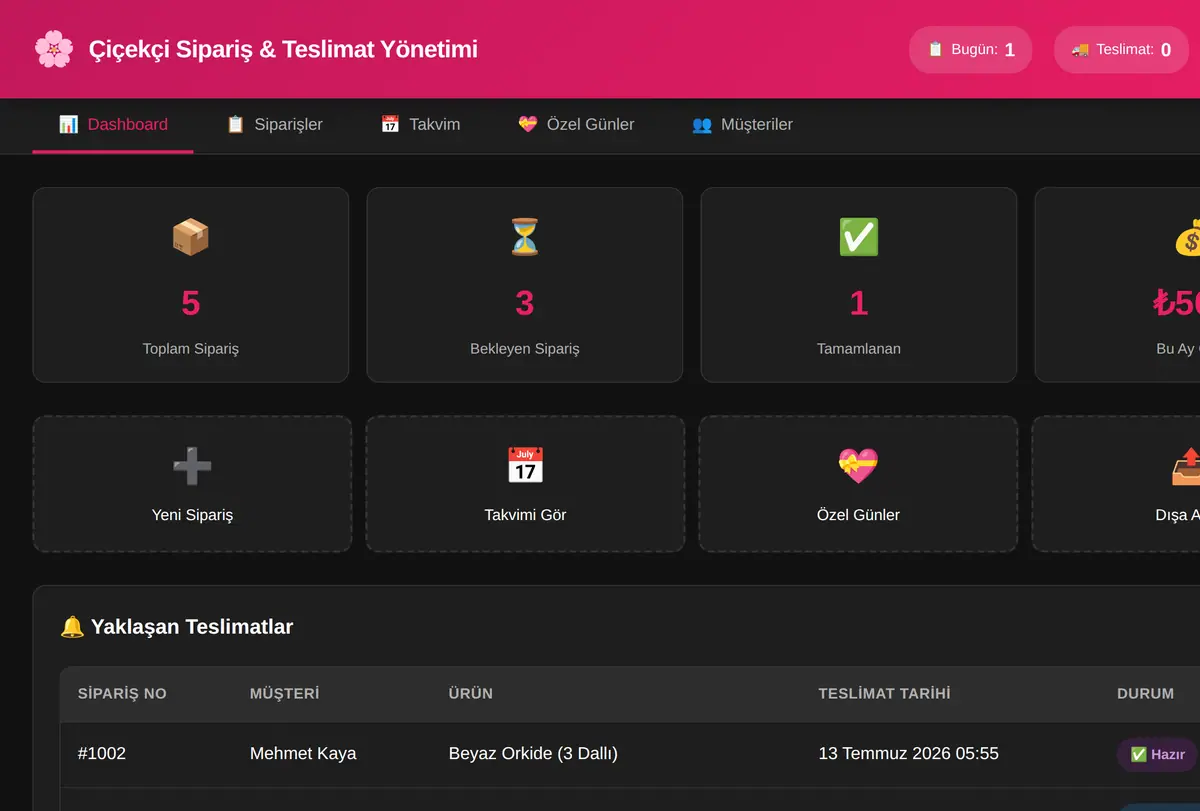Screen dimensions: 1200x811
Task: Click product Beyaz Orkide (3 Dallı)
Action: click(533, 753)
